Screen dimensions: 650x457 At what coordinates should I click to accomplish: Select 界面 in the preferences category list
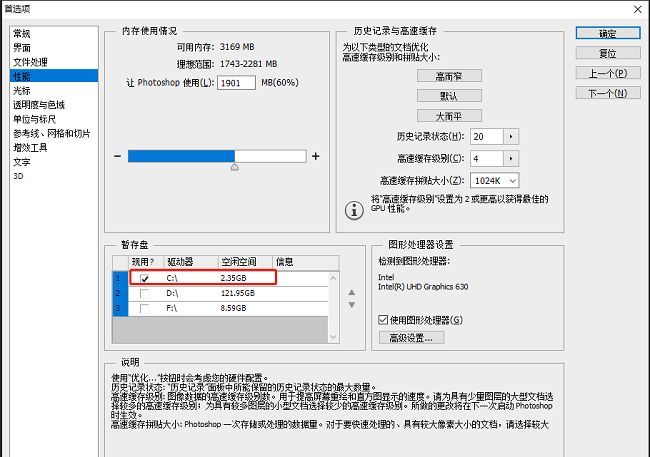(21, 47)
